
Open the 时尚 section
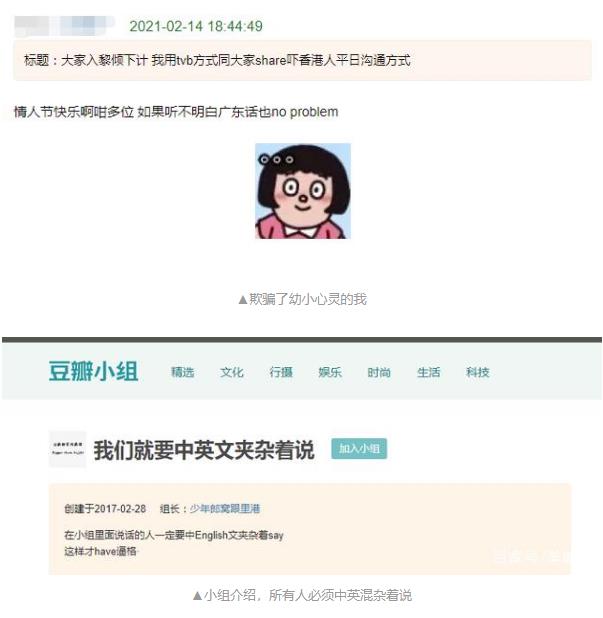click(379, 372)
